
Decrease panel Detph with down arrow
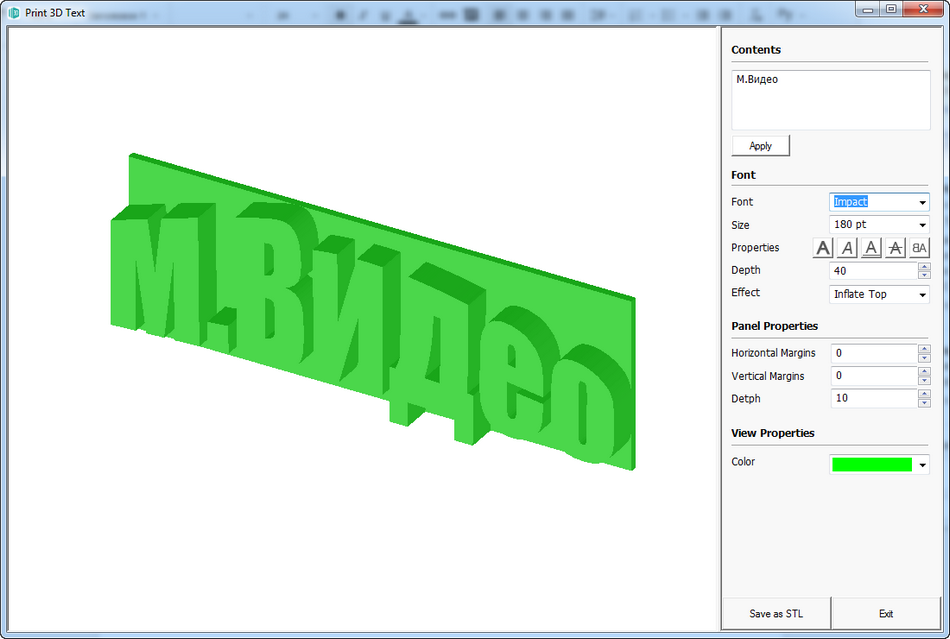tap(924, 403)
